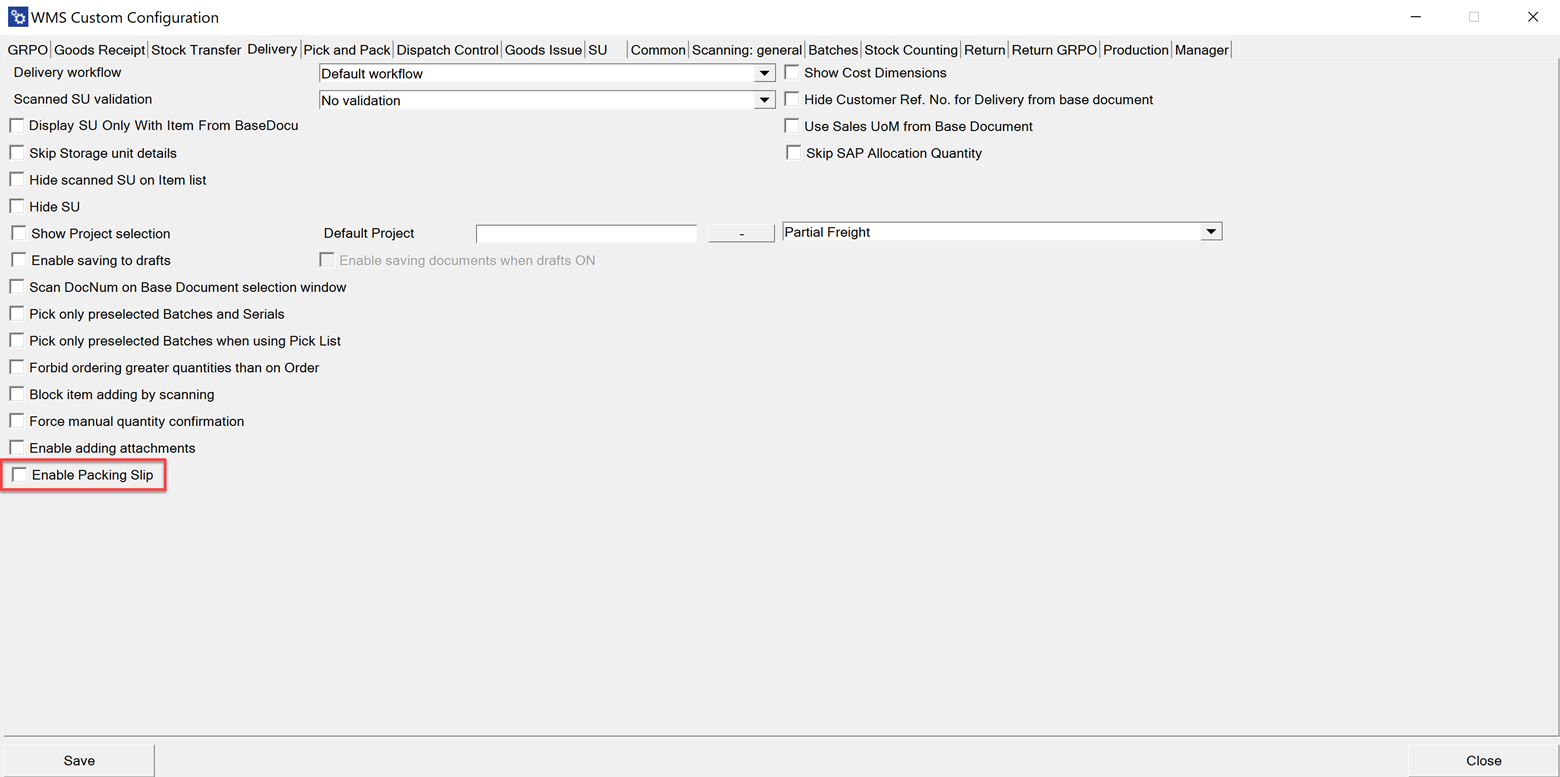The height and width of the screenshot is (777, 1560).
Task: Enable saving to drafts
Action: pyautogui.click(x=17, y=259)
